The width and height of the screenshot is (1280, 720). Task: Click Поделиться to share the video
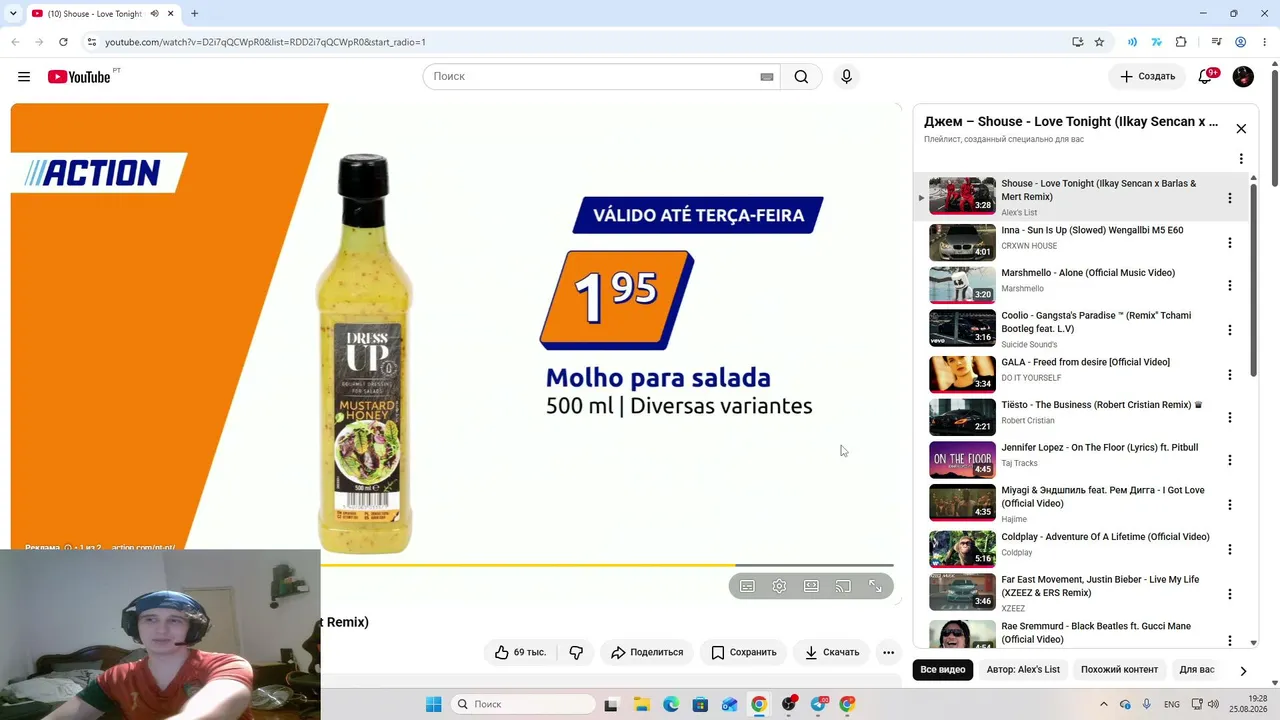pos(647,652)
